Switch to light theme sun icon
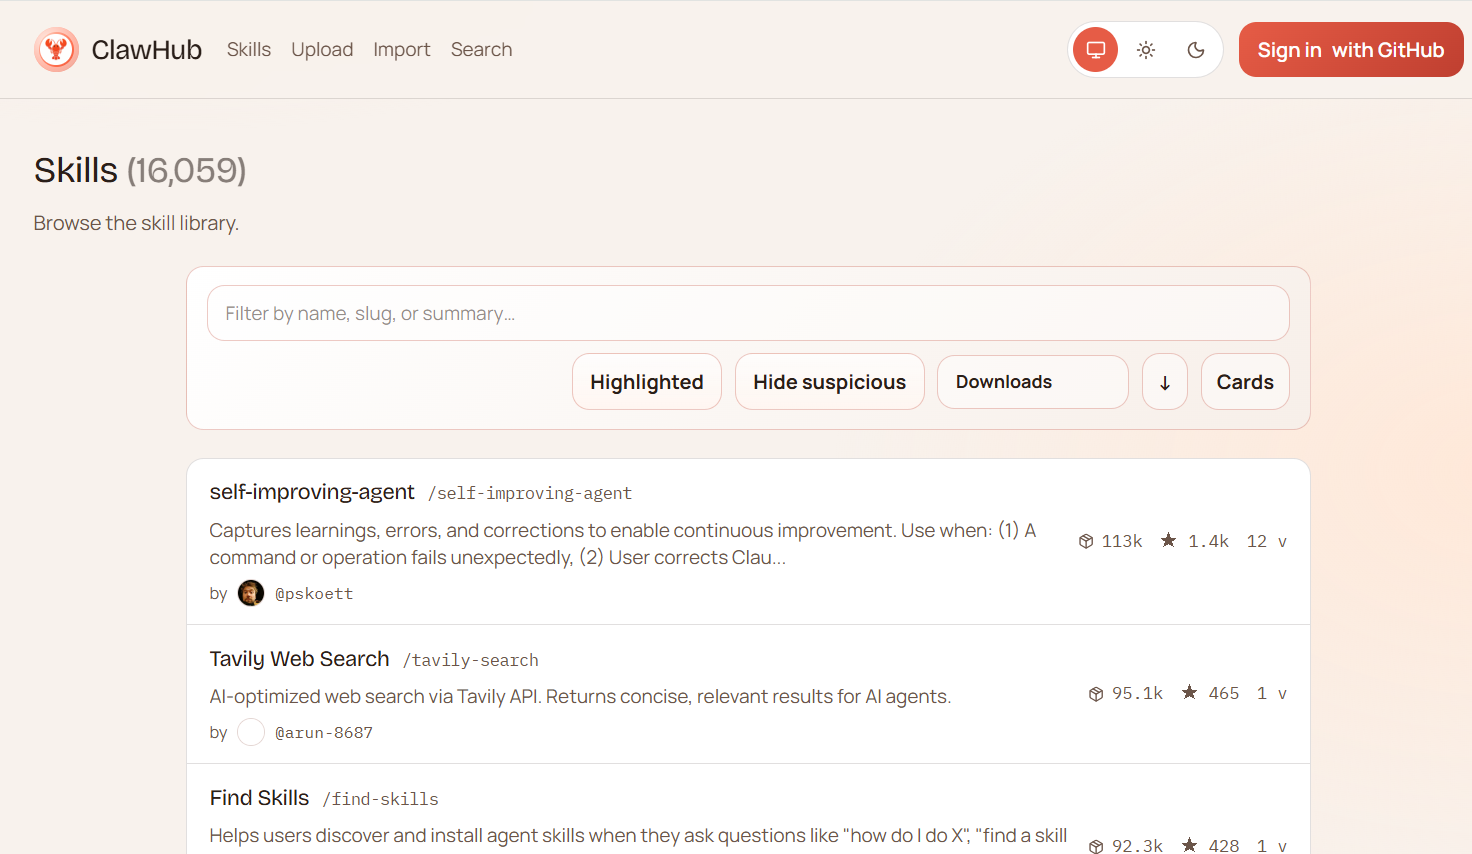This screenshot has height=854, width=1472. pos(1146,50)
